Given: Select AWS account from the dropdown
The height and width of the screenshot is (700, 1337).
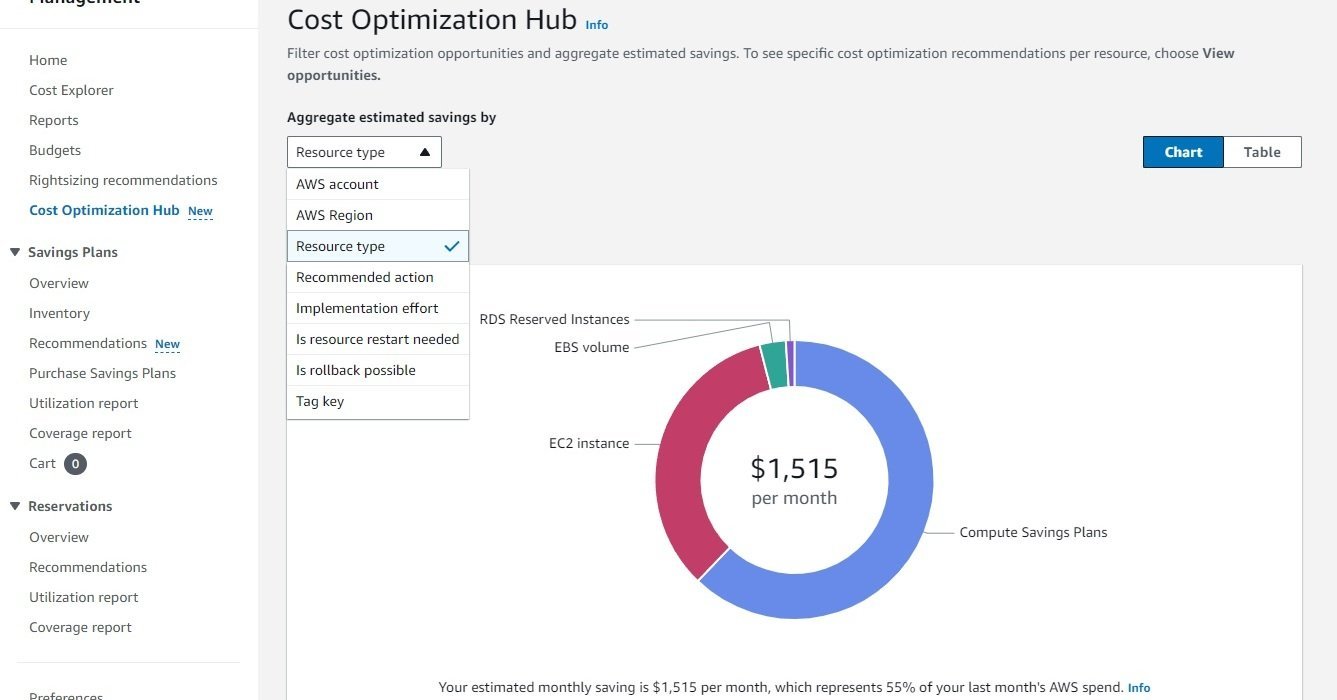Looking at the screenshot, I should 378,184.
